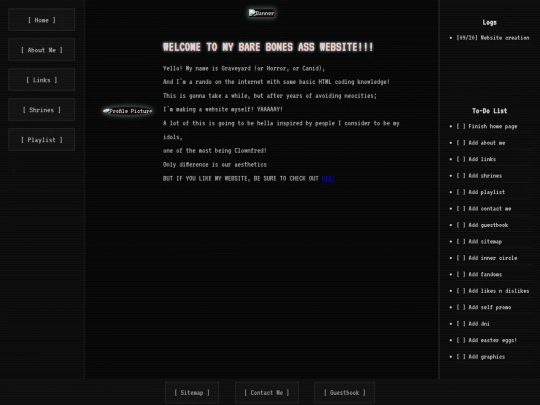Open the Guestbook footer button
The width and height of the screenshot is (540, 405).
344,393
